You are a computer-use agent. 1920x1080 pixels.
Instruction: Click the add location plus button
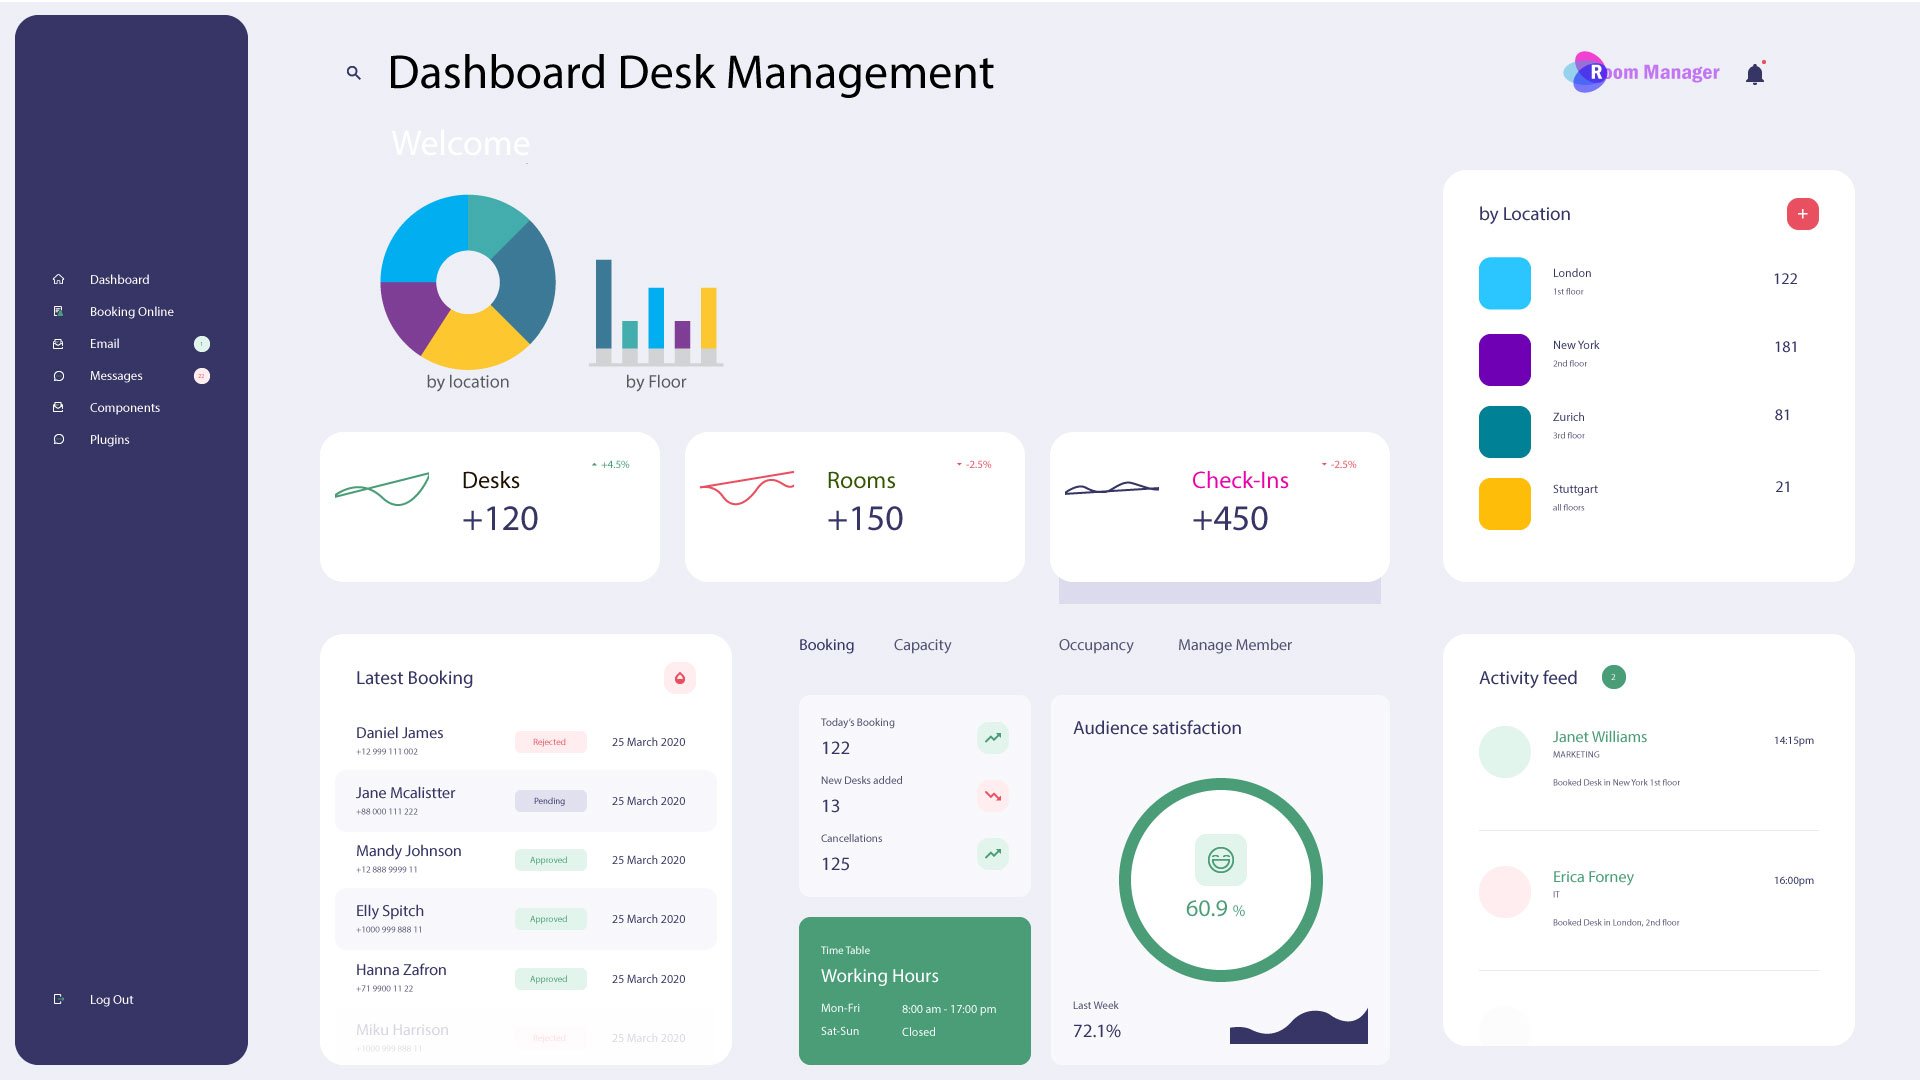point(1802,214)
